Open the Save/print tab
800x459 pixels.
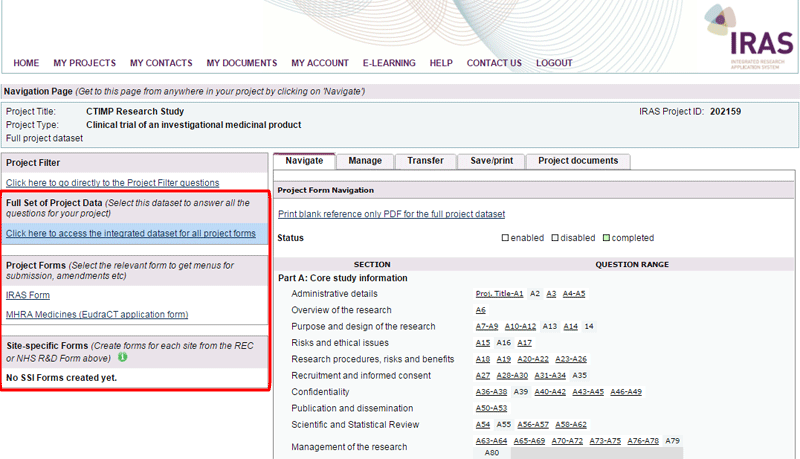[492, 161]
